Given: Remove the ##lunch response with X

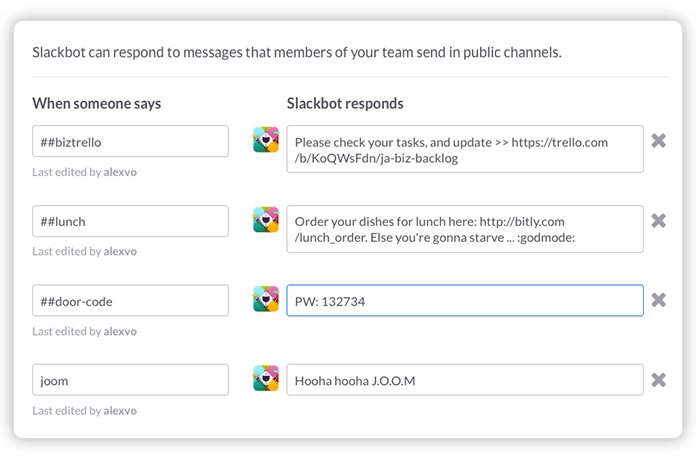Looking at the screenshot, I should [658, 221].
